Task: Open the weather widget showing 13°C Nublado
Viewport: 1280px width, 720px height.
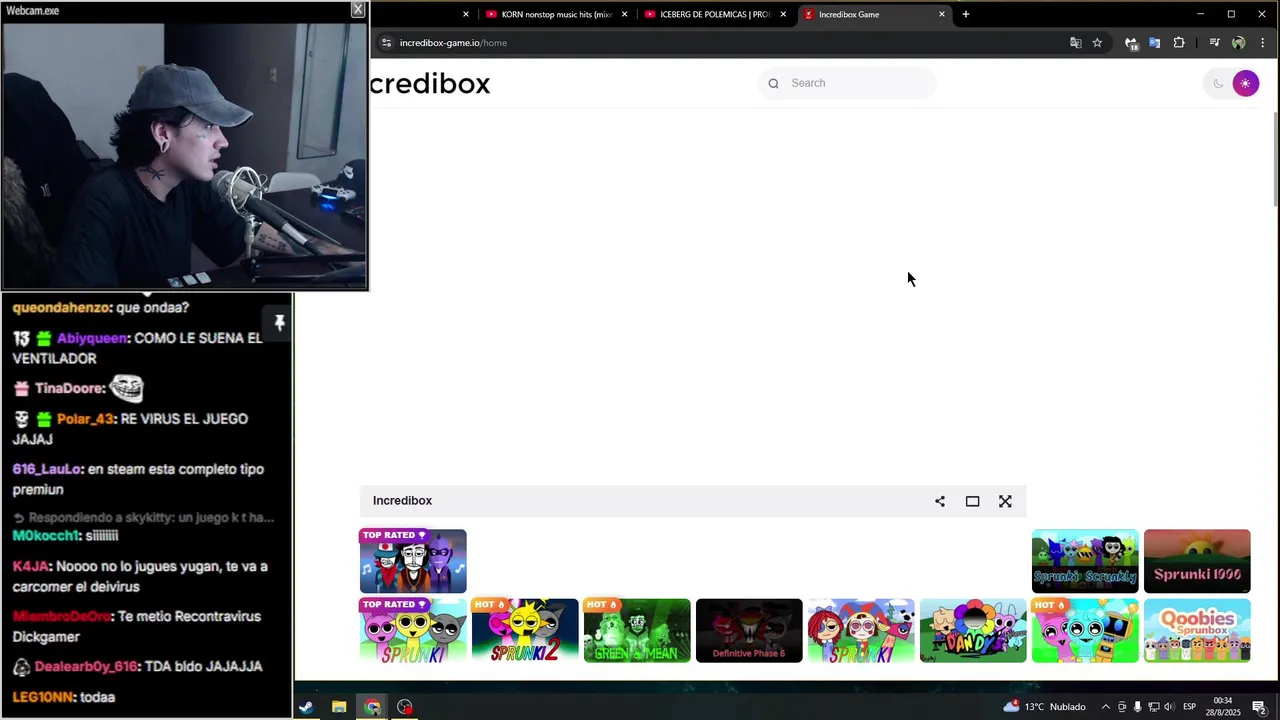Action: click(x=1045, y=707)
